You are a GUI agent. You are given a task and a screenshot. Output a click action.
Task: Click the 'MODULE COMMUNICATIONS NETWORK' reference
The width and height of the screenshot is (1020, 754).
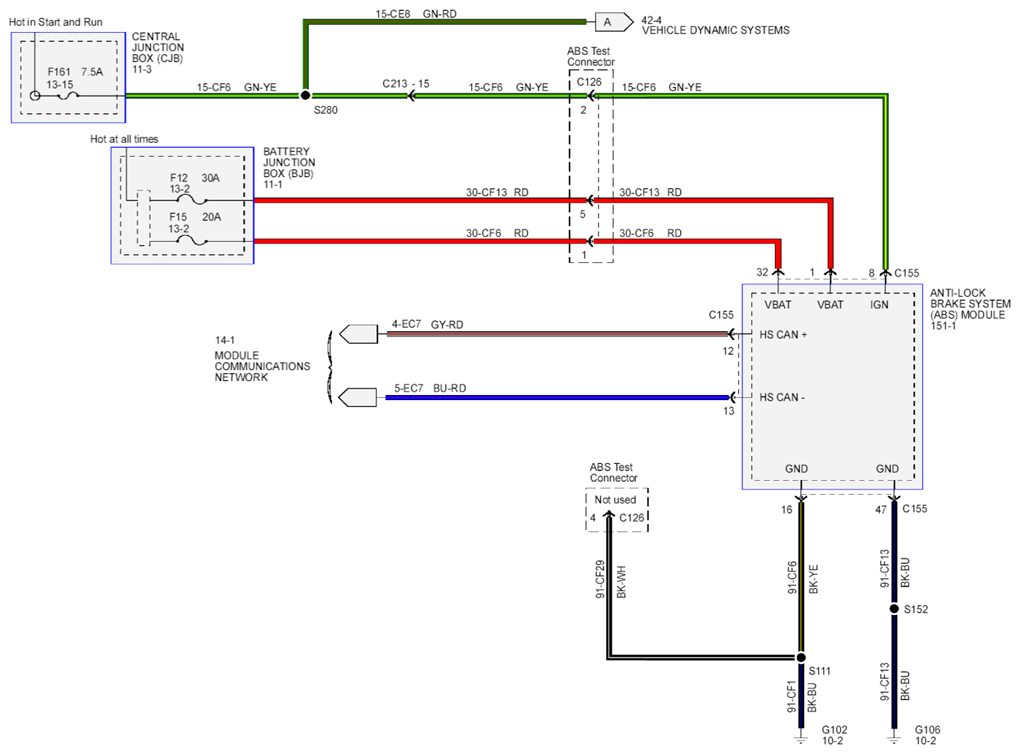click(x=262, y=366)
